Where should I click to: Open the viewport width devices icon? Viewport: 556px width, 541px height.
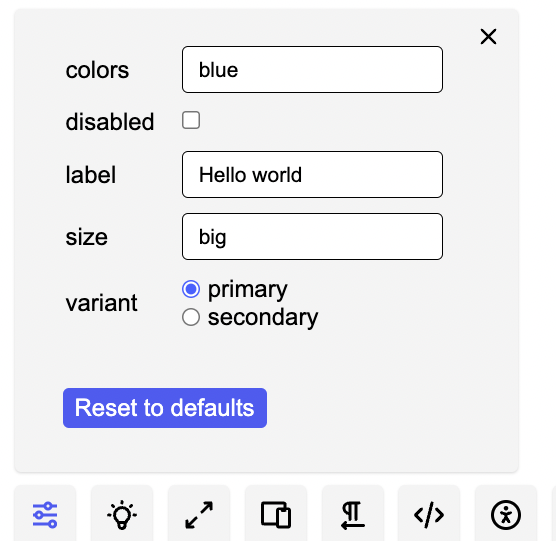(276, 515)
